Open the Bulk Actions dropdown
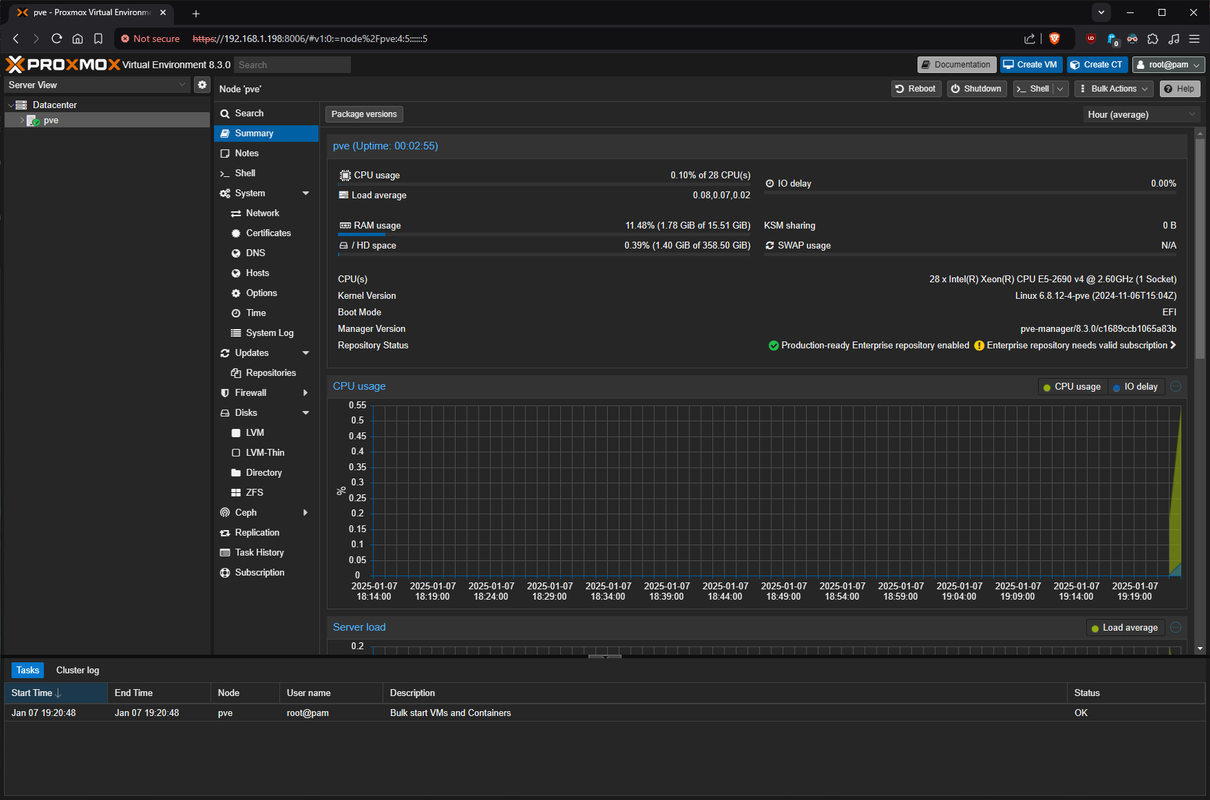Viewport: 1210px width, 800px height. tap(1115, 88)
